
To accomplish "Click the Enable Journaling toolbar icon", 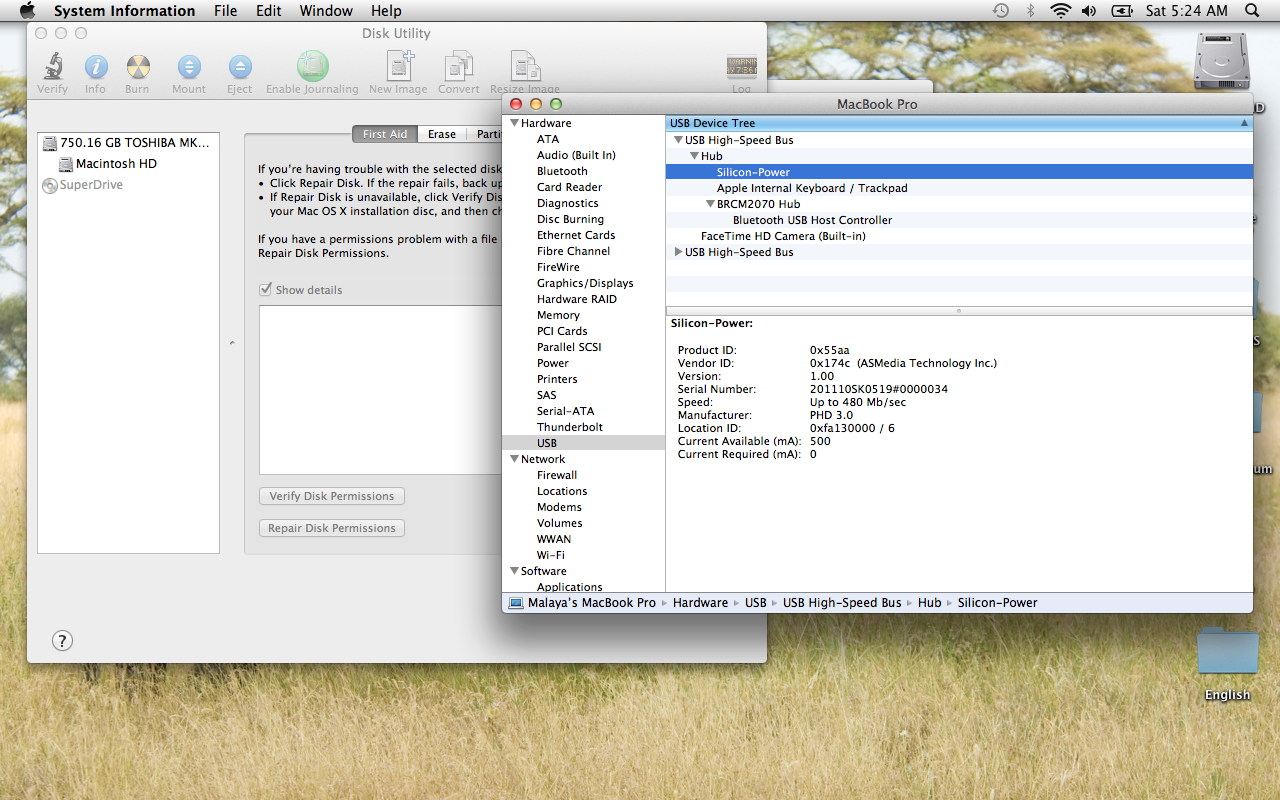I will point(312,66).
